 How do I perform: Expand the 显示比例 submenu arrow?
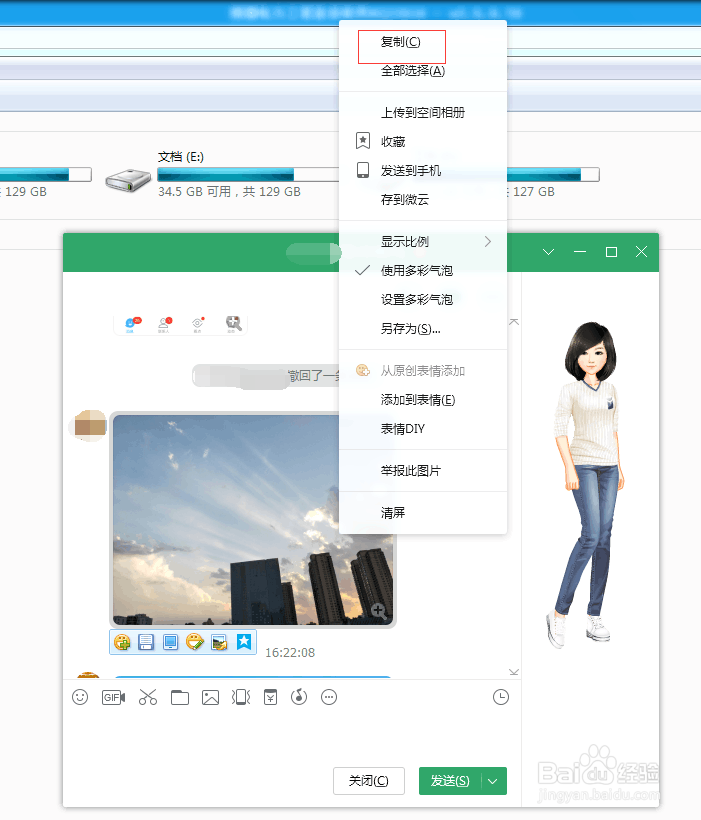pyautogui.click(x=488, y=241)
